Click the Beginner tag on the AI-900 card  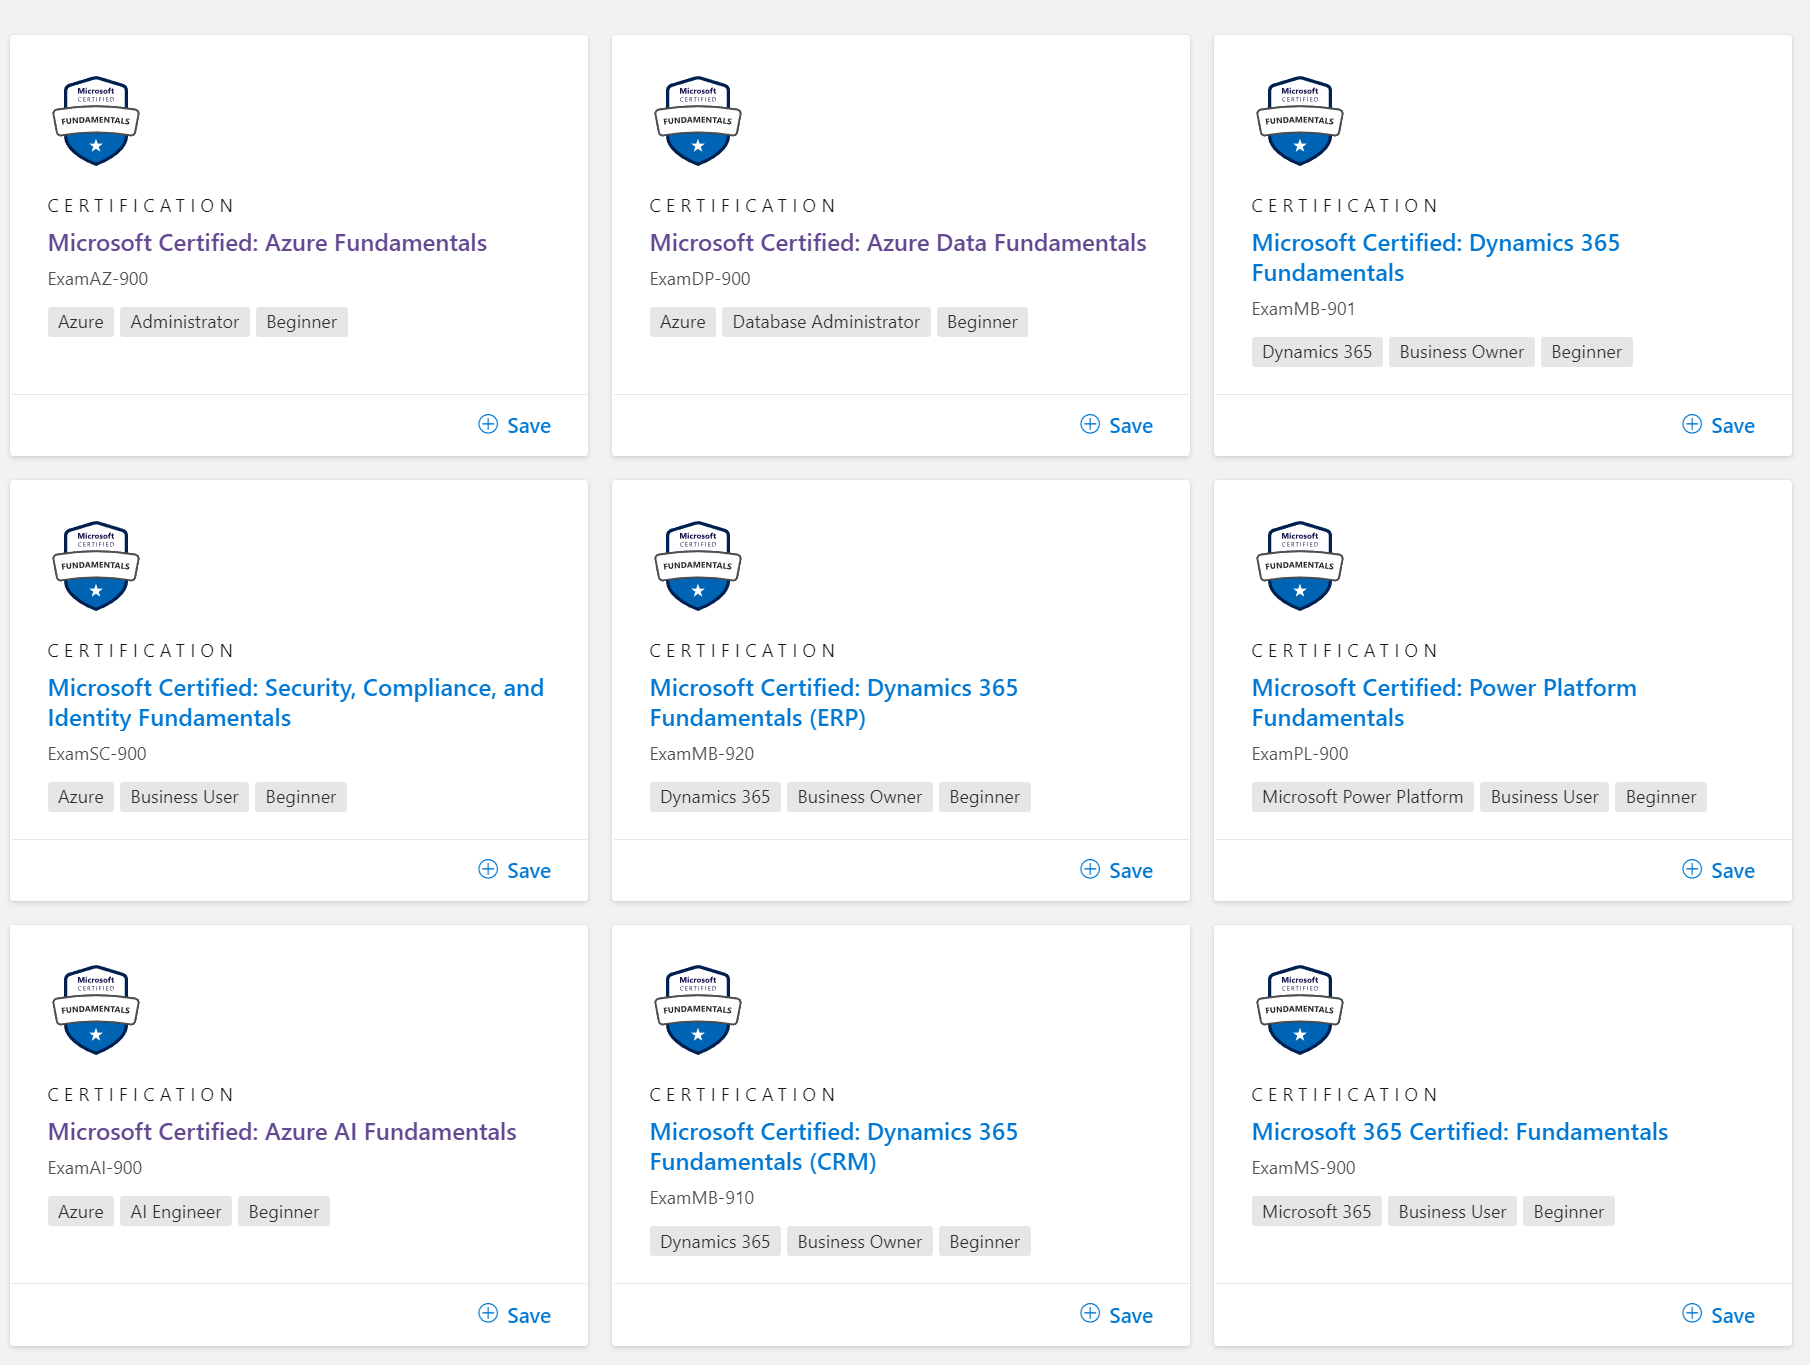click(284, 1212)
